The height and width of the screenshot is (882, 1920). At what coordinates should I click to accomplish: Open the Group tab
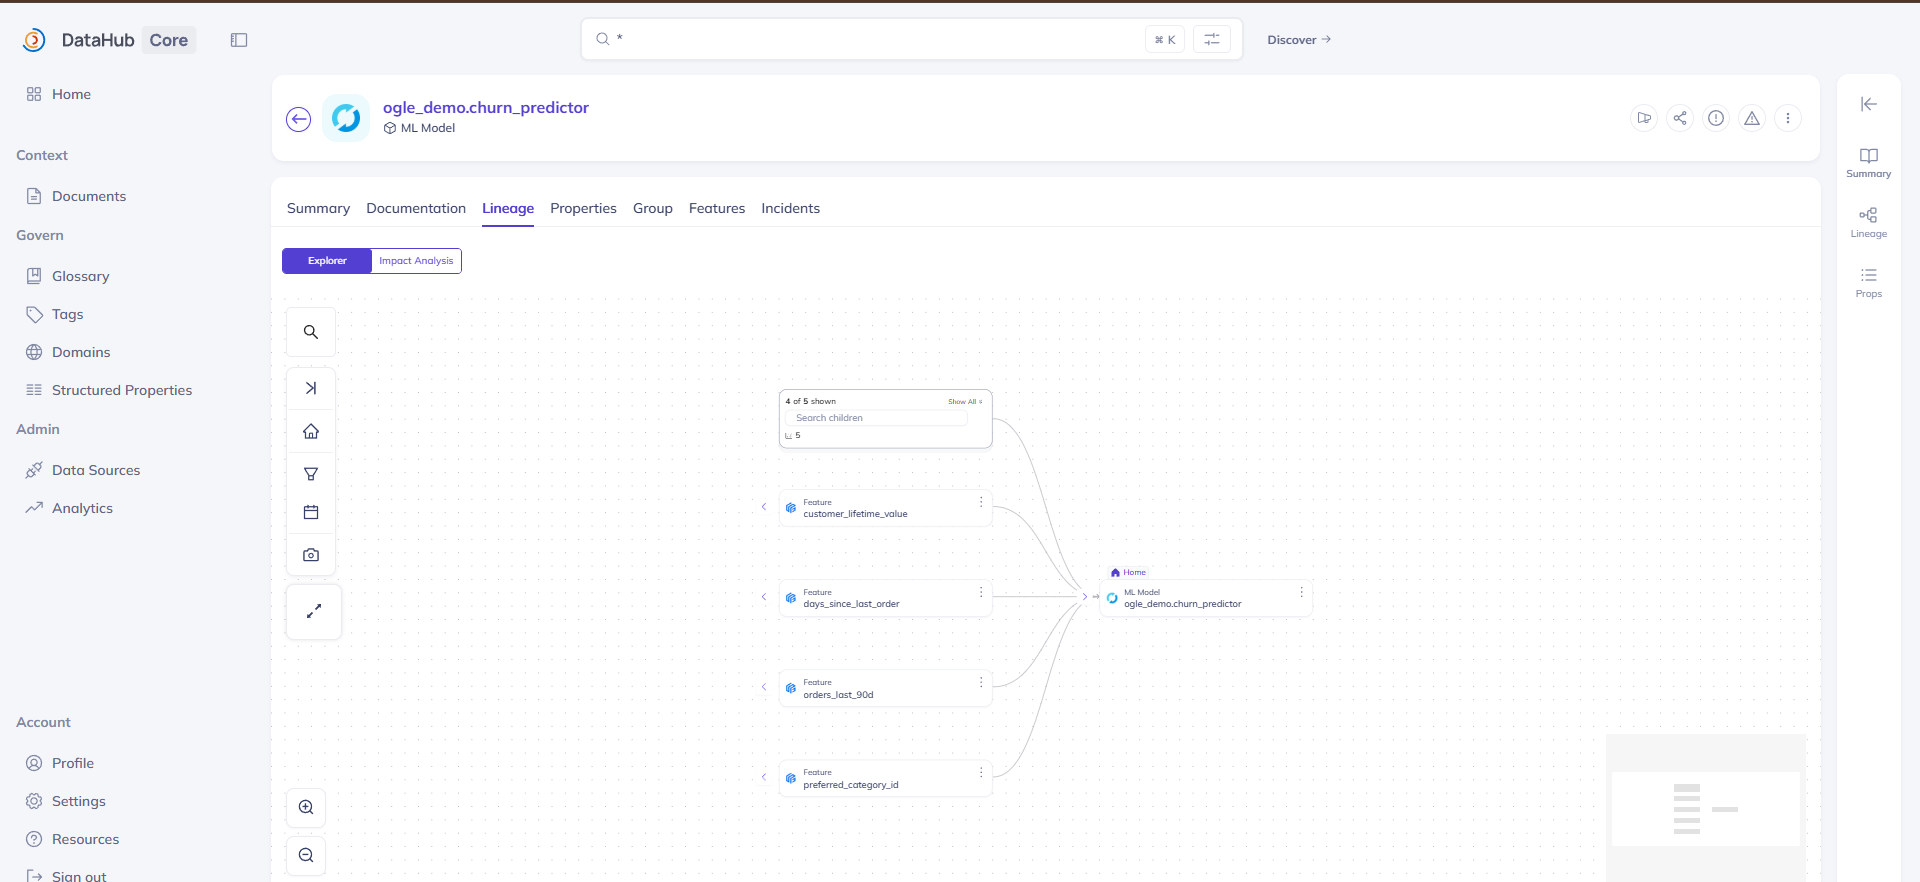click(653, 208)
